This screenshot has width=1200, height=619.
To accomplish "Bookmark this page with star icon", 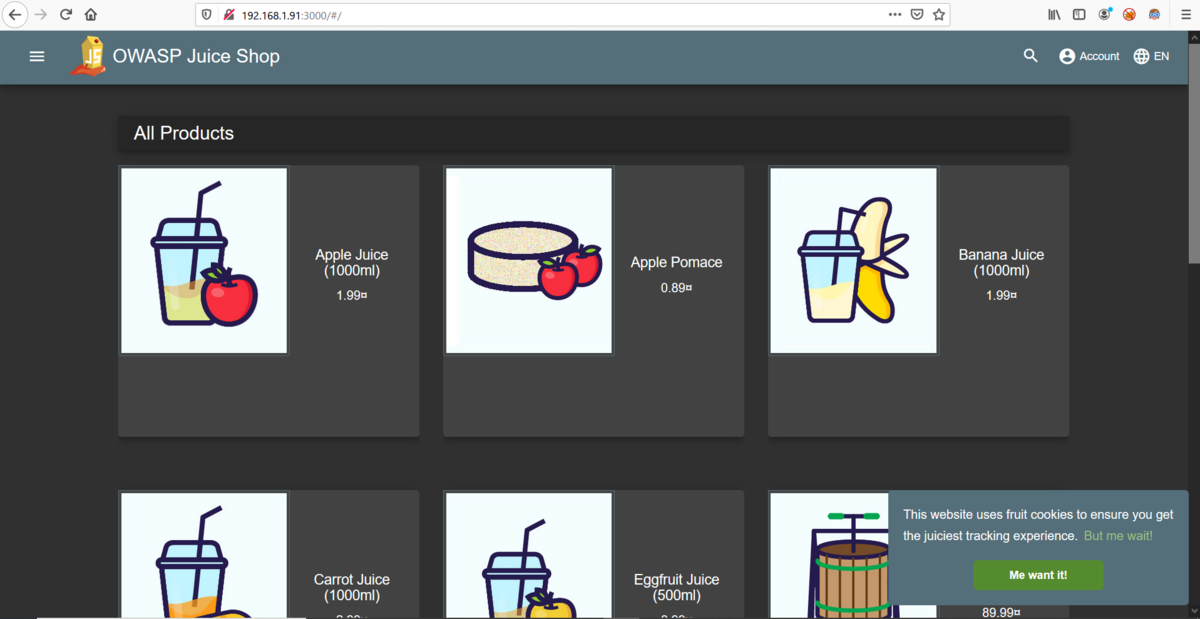I will pos(939,15).
